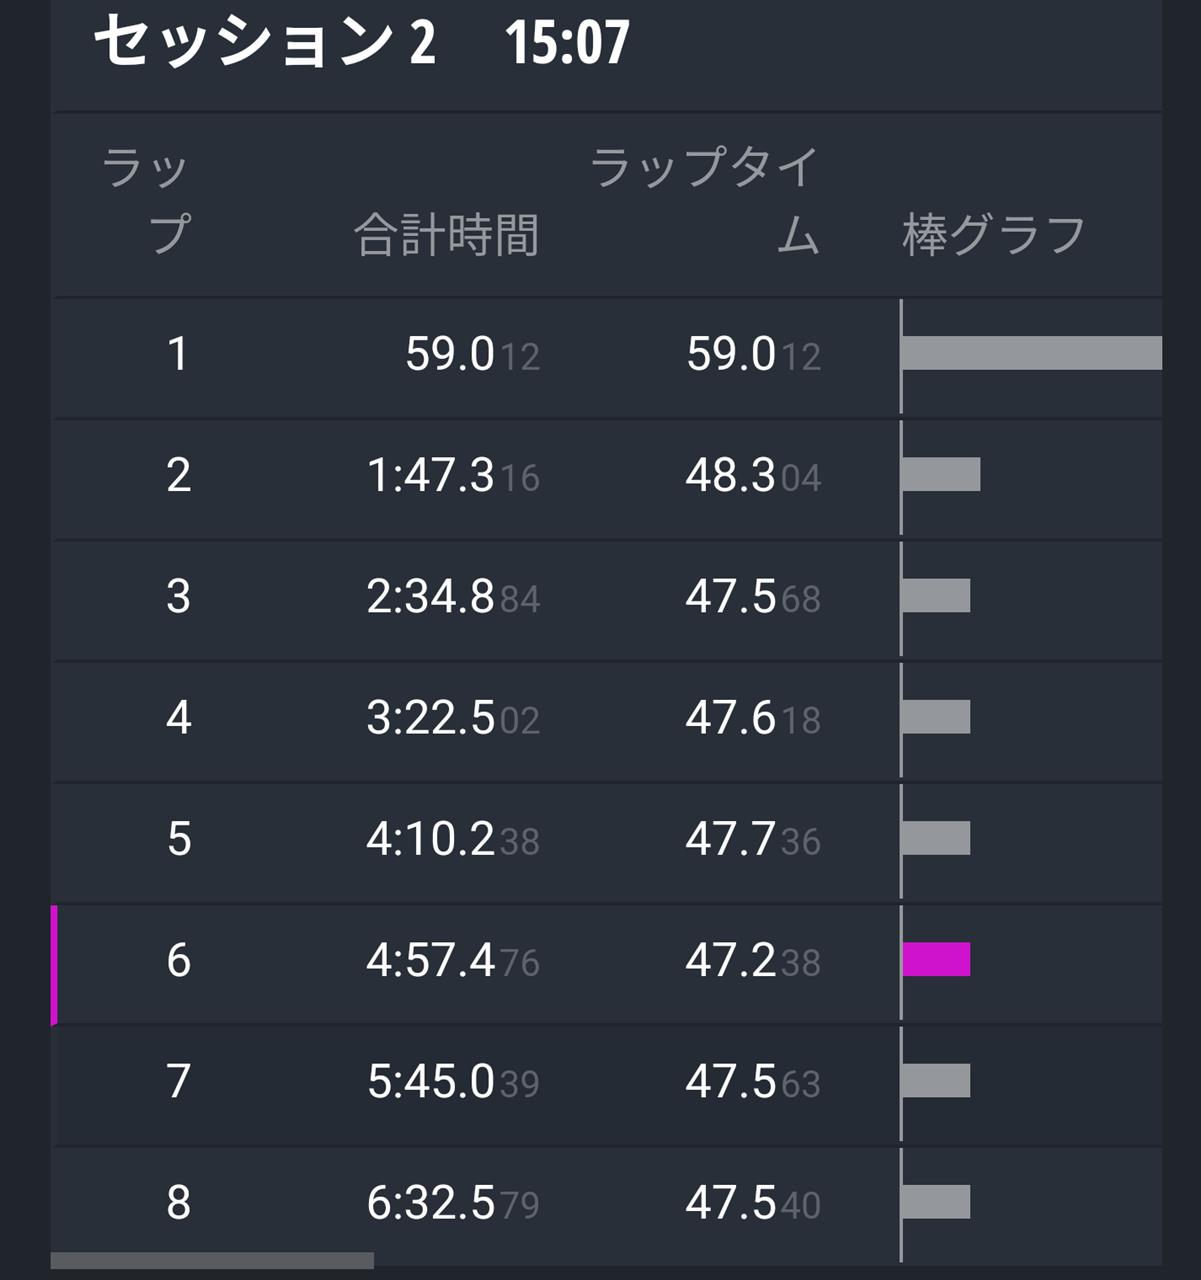Select lap 2 row with 48.304 lap time
The image size is (1201, 1280).
(607, 477)
